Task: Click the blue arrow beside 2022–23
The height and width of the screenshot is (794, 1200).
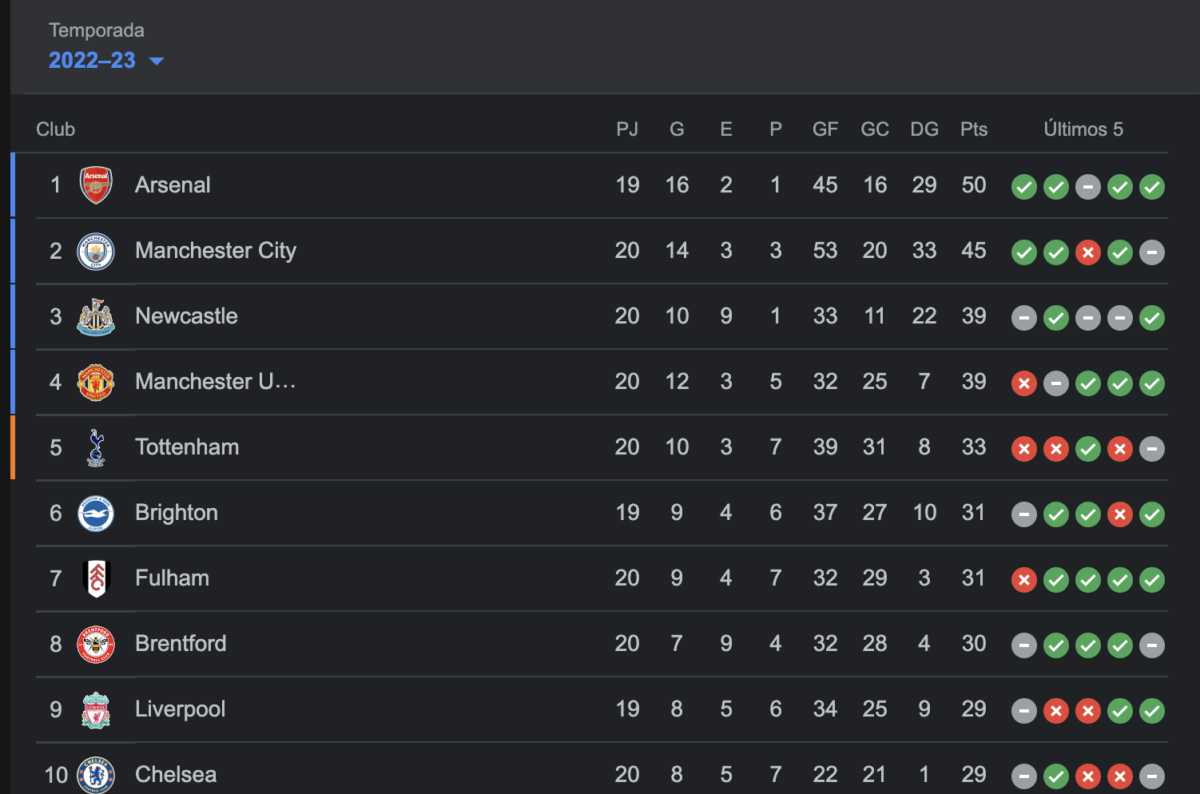Action: coord(156,61)
